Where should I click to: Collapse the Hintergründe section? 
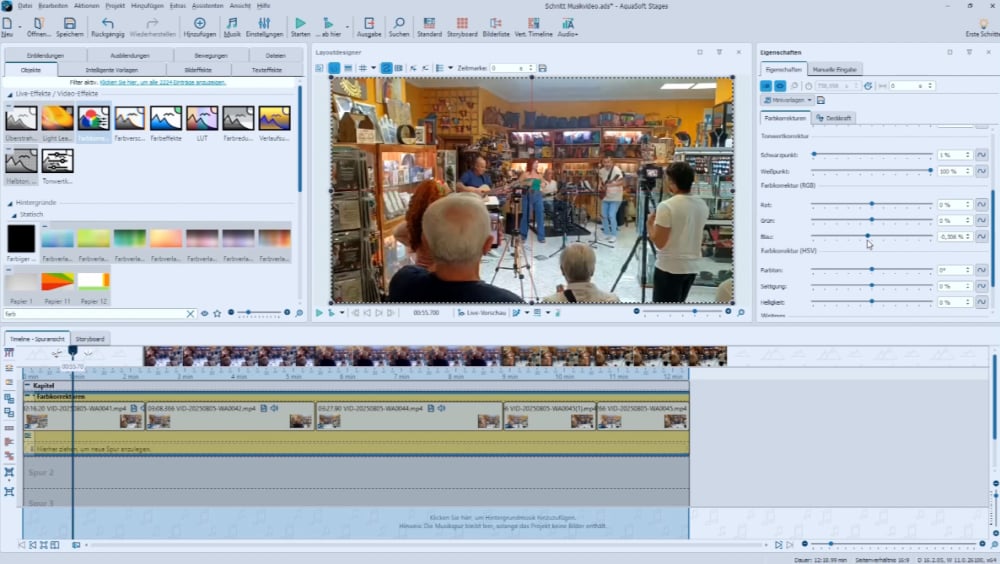[8, 203]
